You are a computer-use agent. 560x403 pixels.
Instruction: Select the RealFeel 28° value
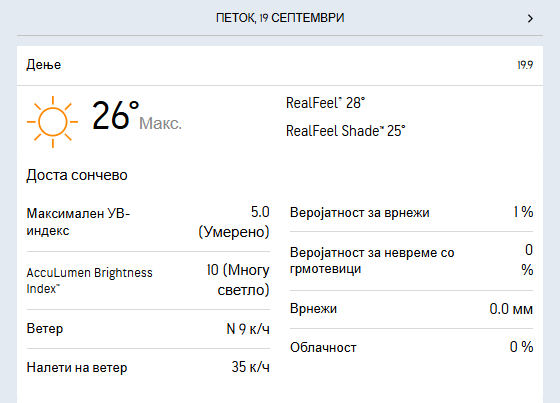pos(325,103)
